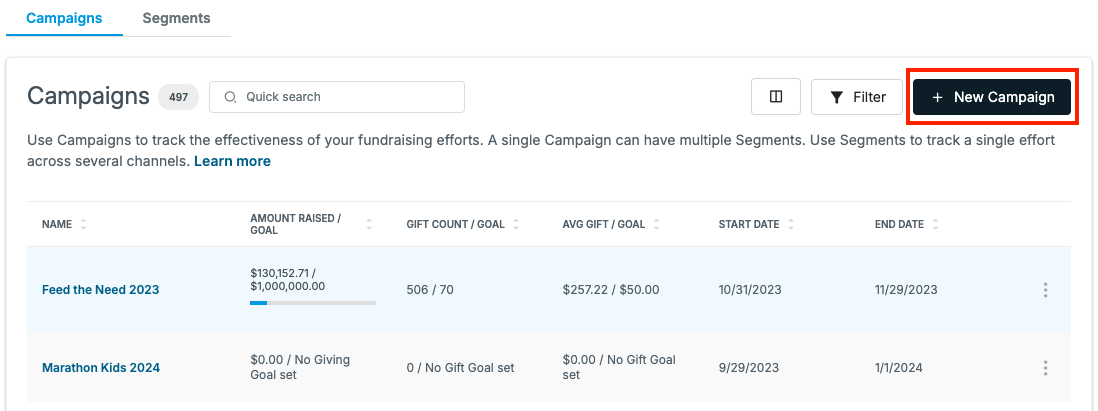The height and width of the screenshot is (411, 1098).
Task: Click the magnifier icon in Quick search
Action: tap(230, 97)
